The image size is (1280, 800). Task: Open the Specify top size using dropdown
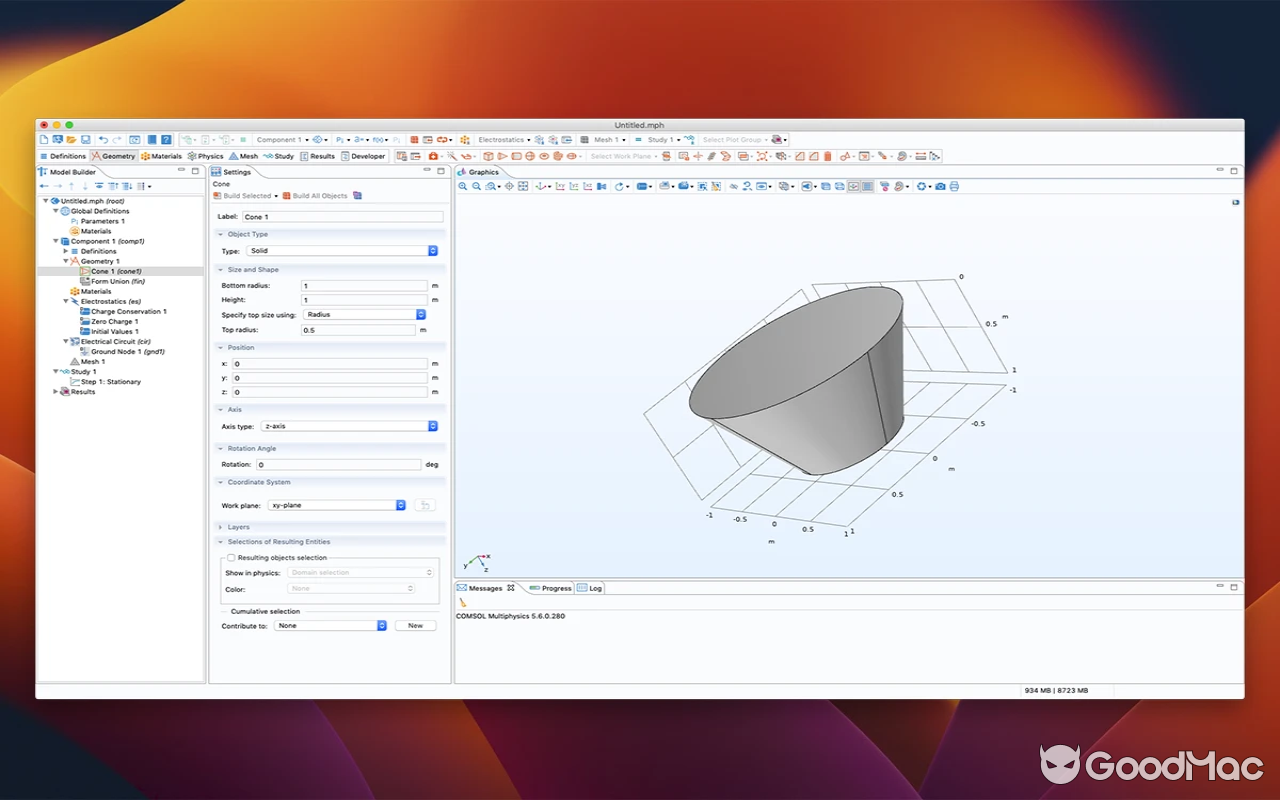pyautogui.click(x=365, y=314)
